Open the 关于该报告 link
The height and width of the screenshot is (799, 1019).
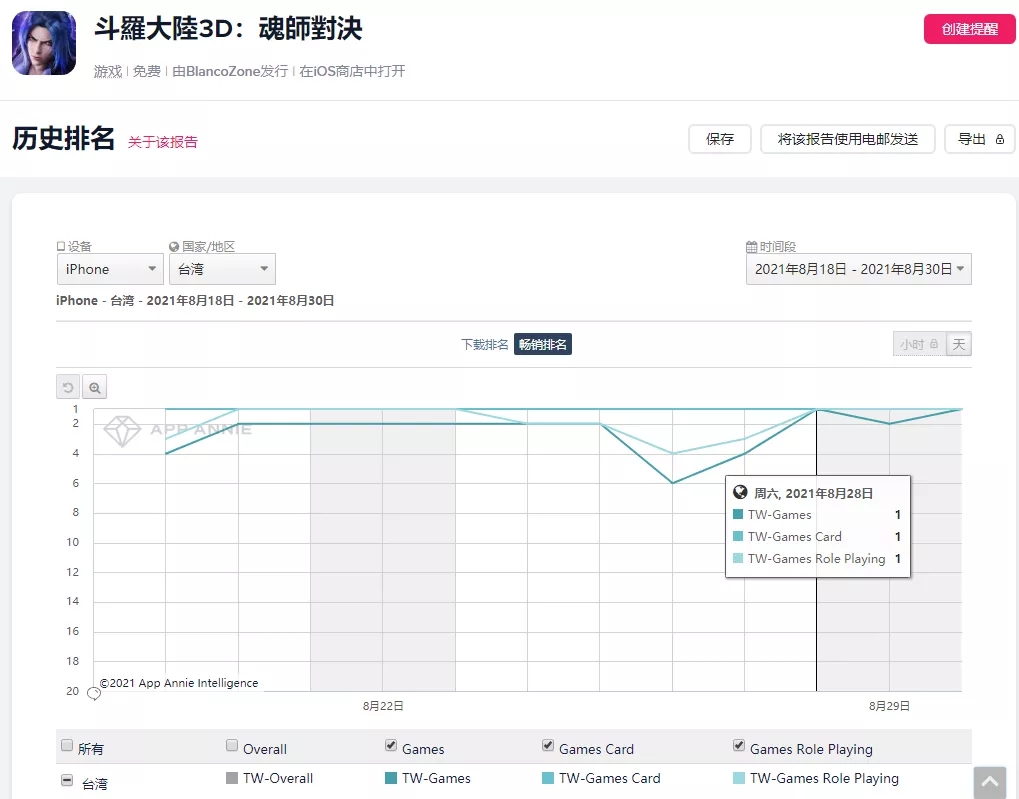(x=162, y=142)
